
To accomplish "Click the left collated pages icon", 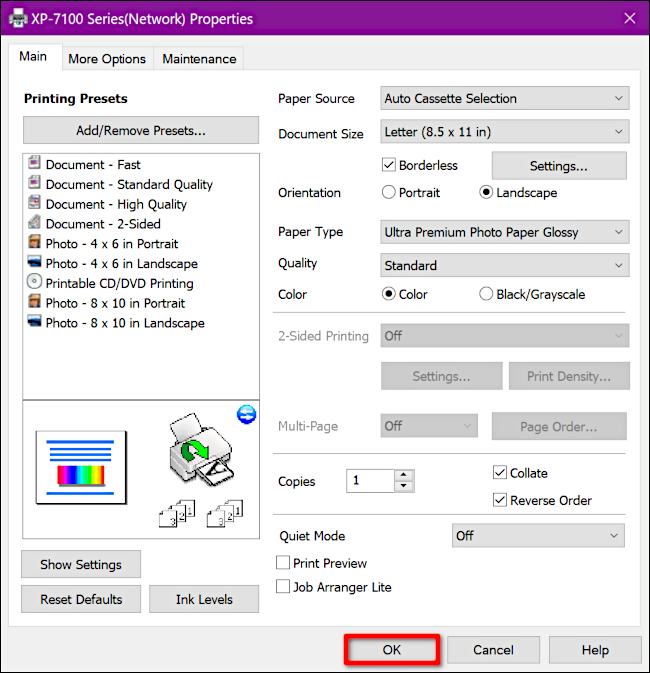I will pyautogui.click(x=177, y=513).
